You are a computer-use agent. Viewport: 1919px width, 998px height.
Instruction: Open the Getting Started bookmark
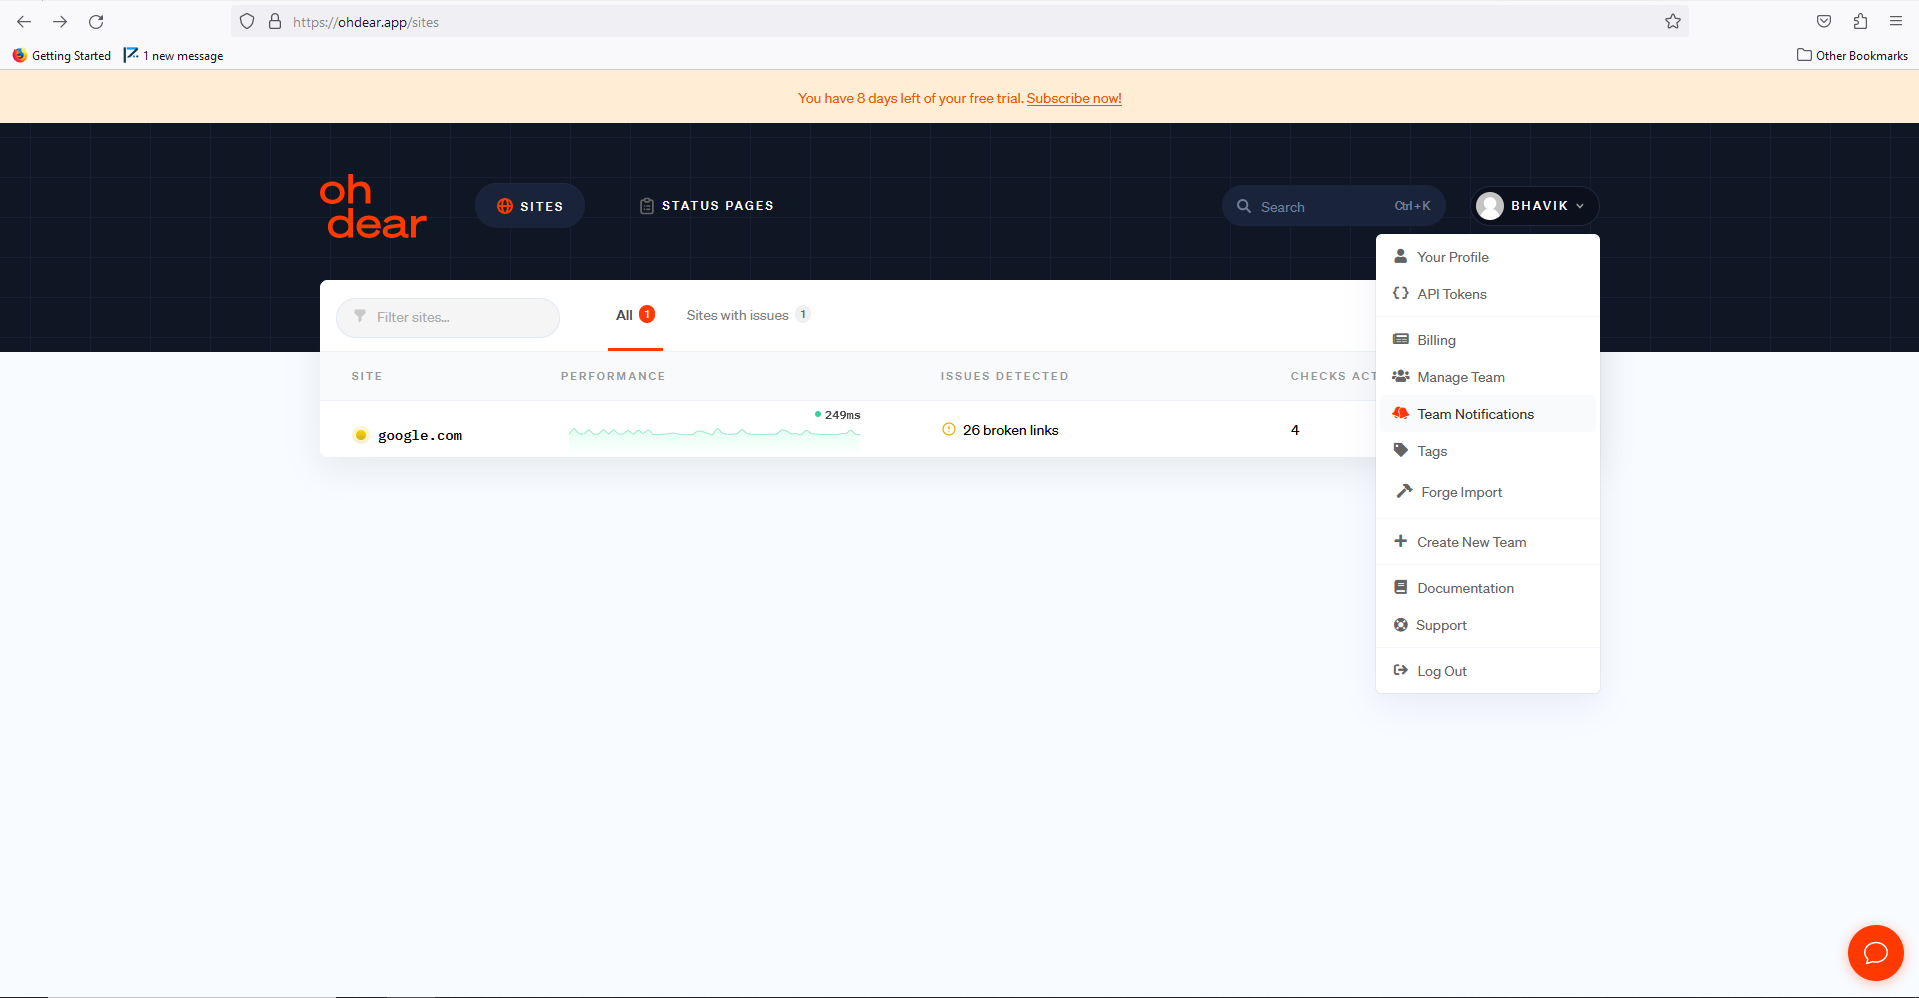click(x=62, y=56)
